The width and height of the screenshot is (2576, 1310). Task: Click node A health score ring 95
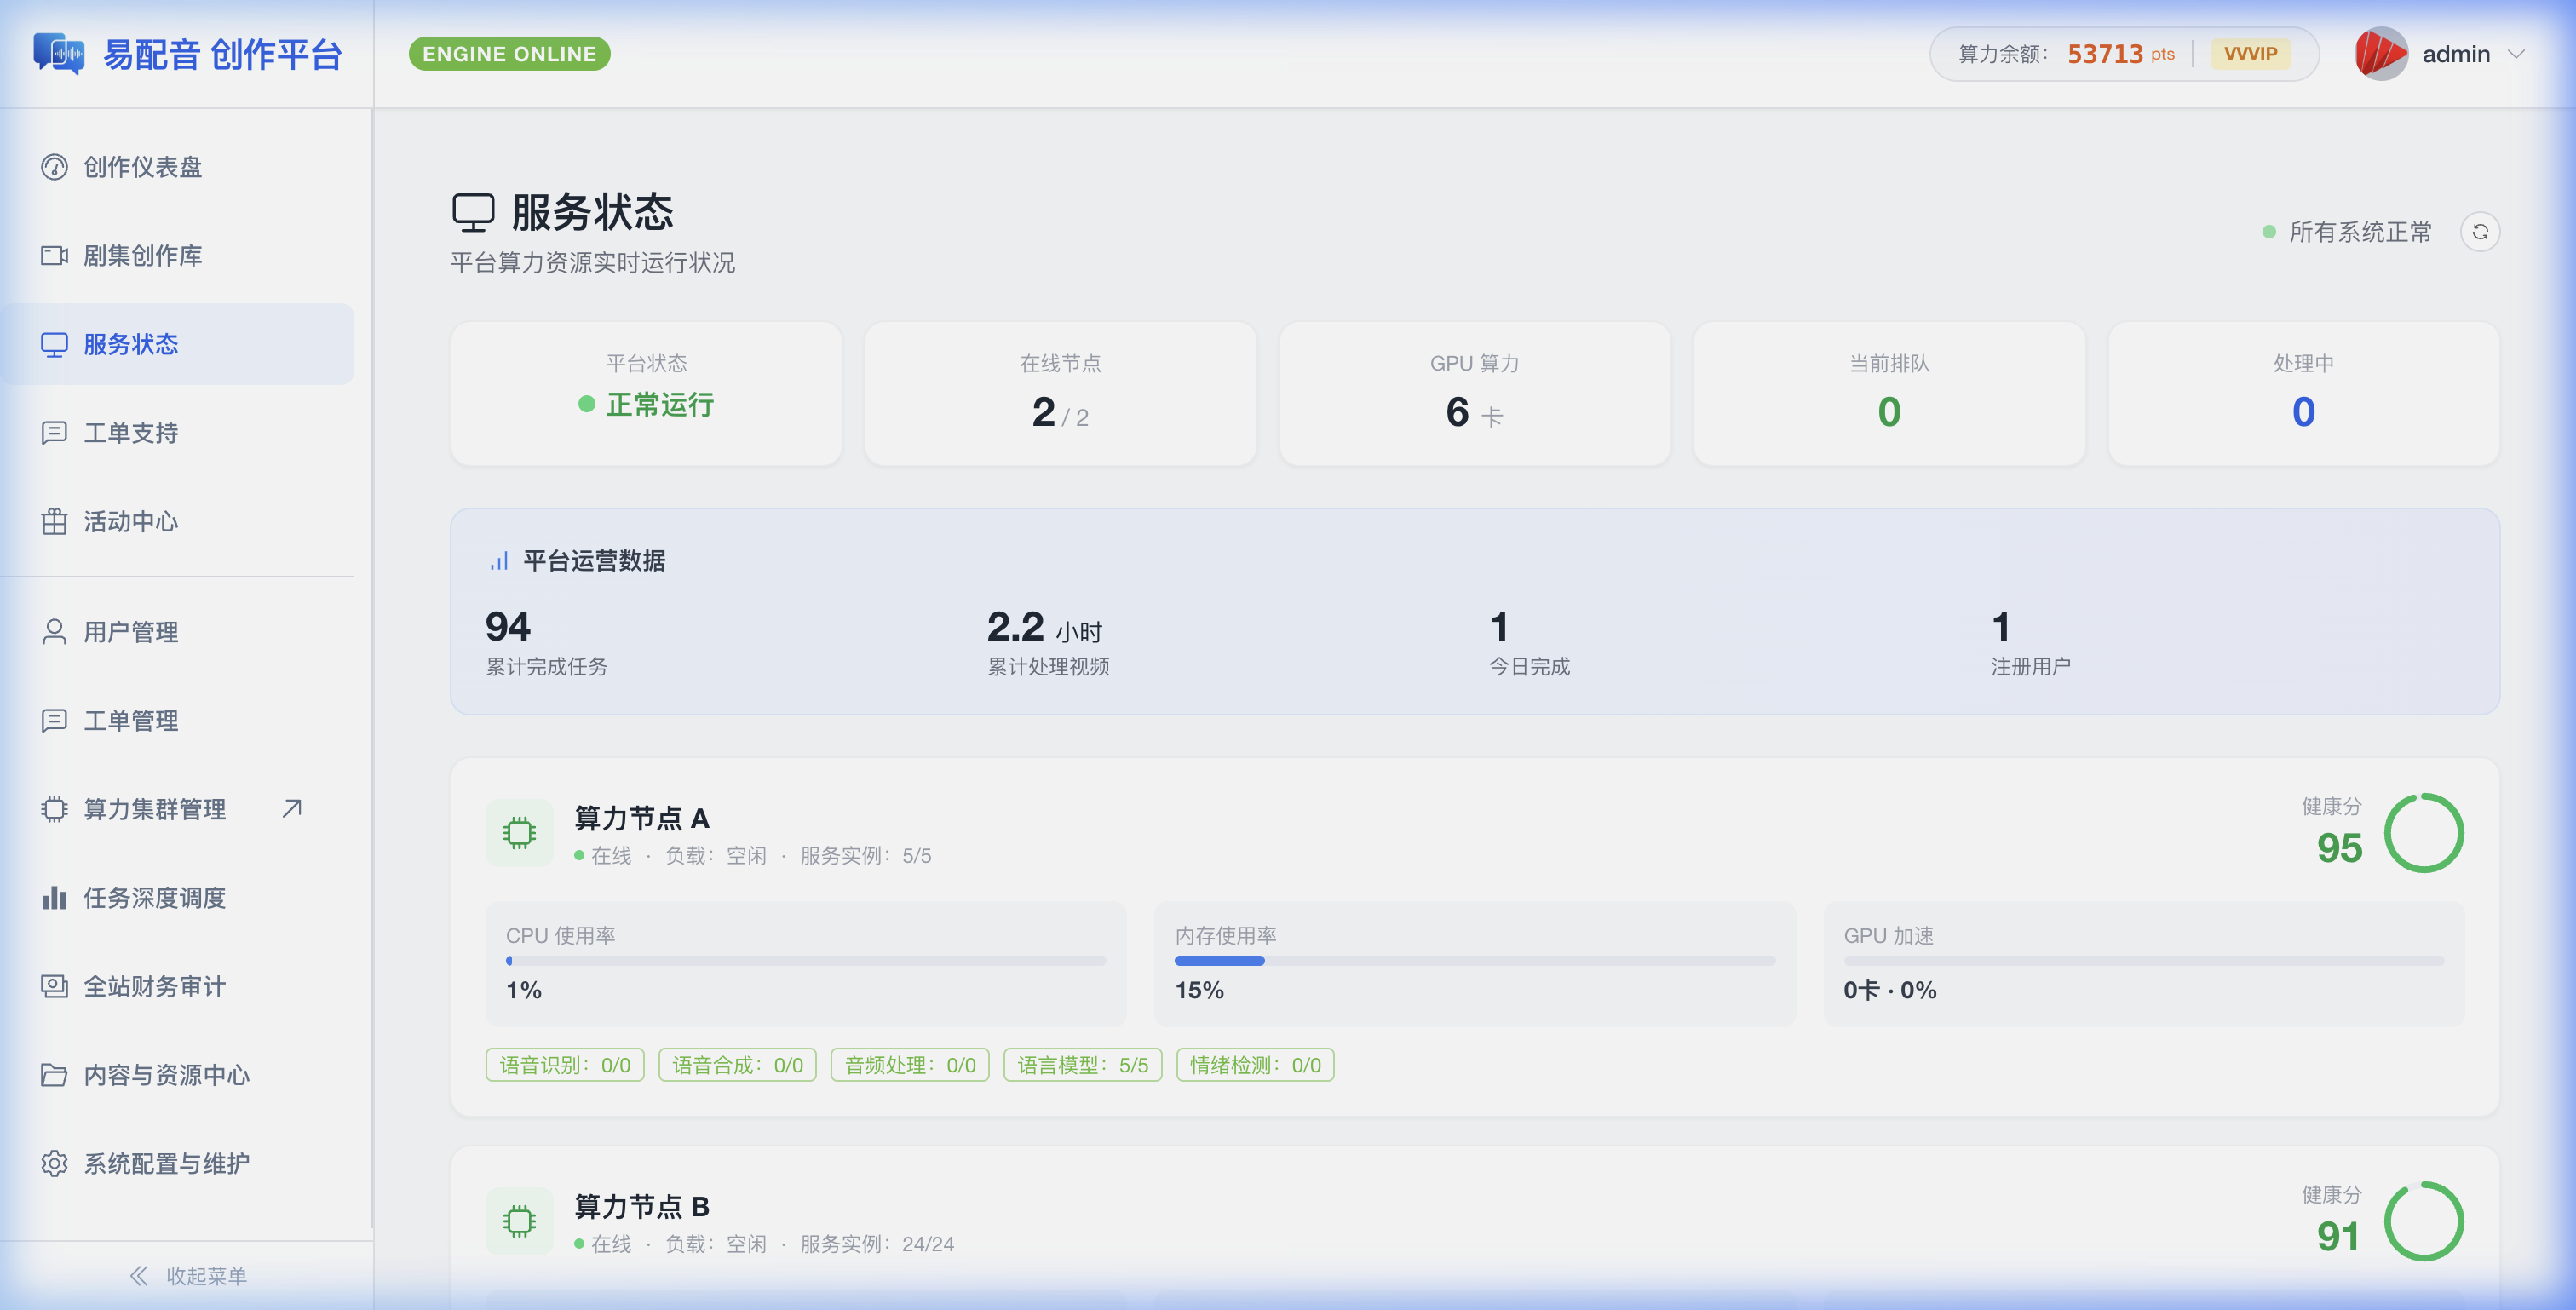[x=2423, y=833]
